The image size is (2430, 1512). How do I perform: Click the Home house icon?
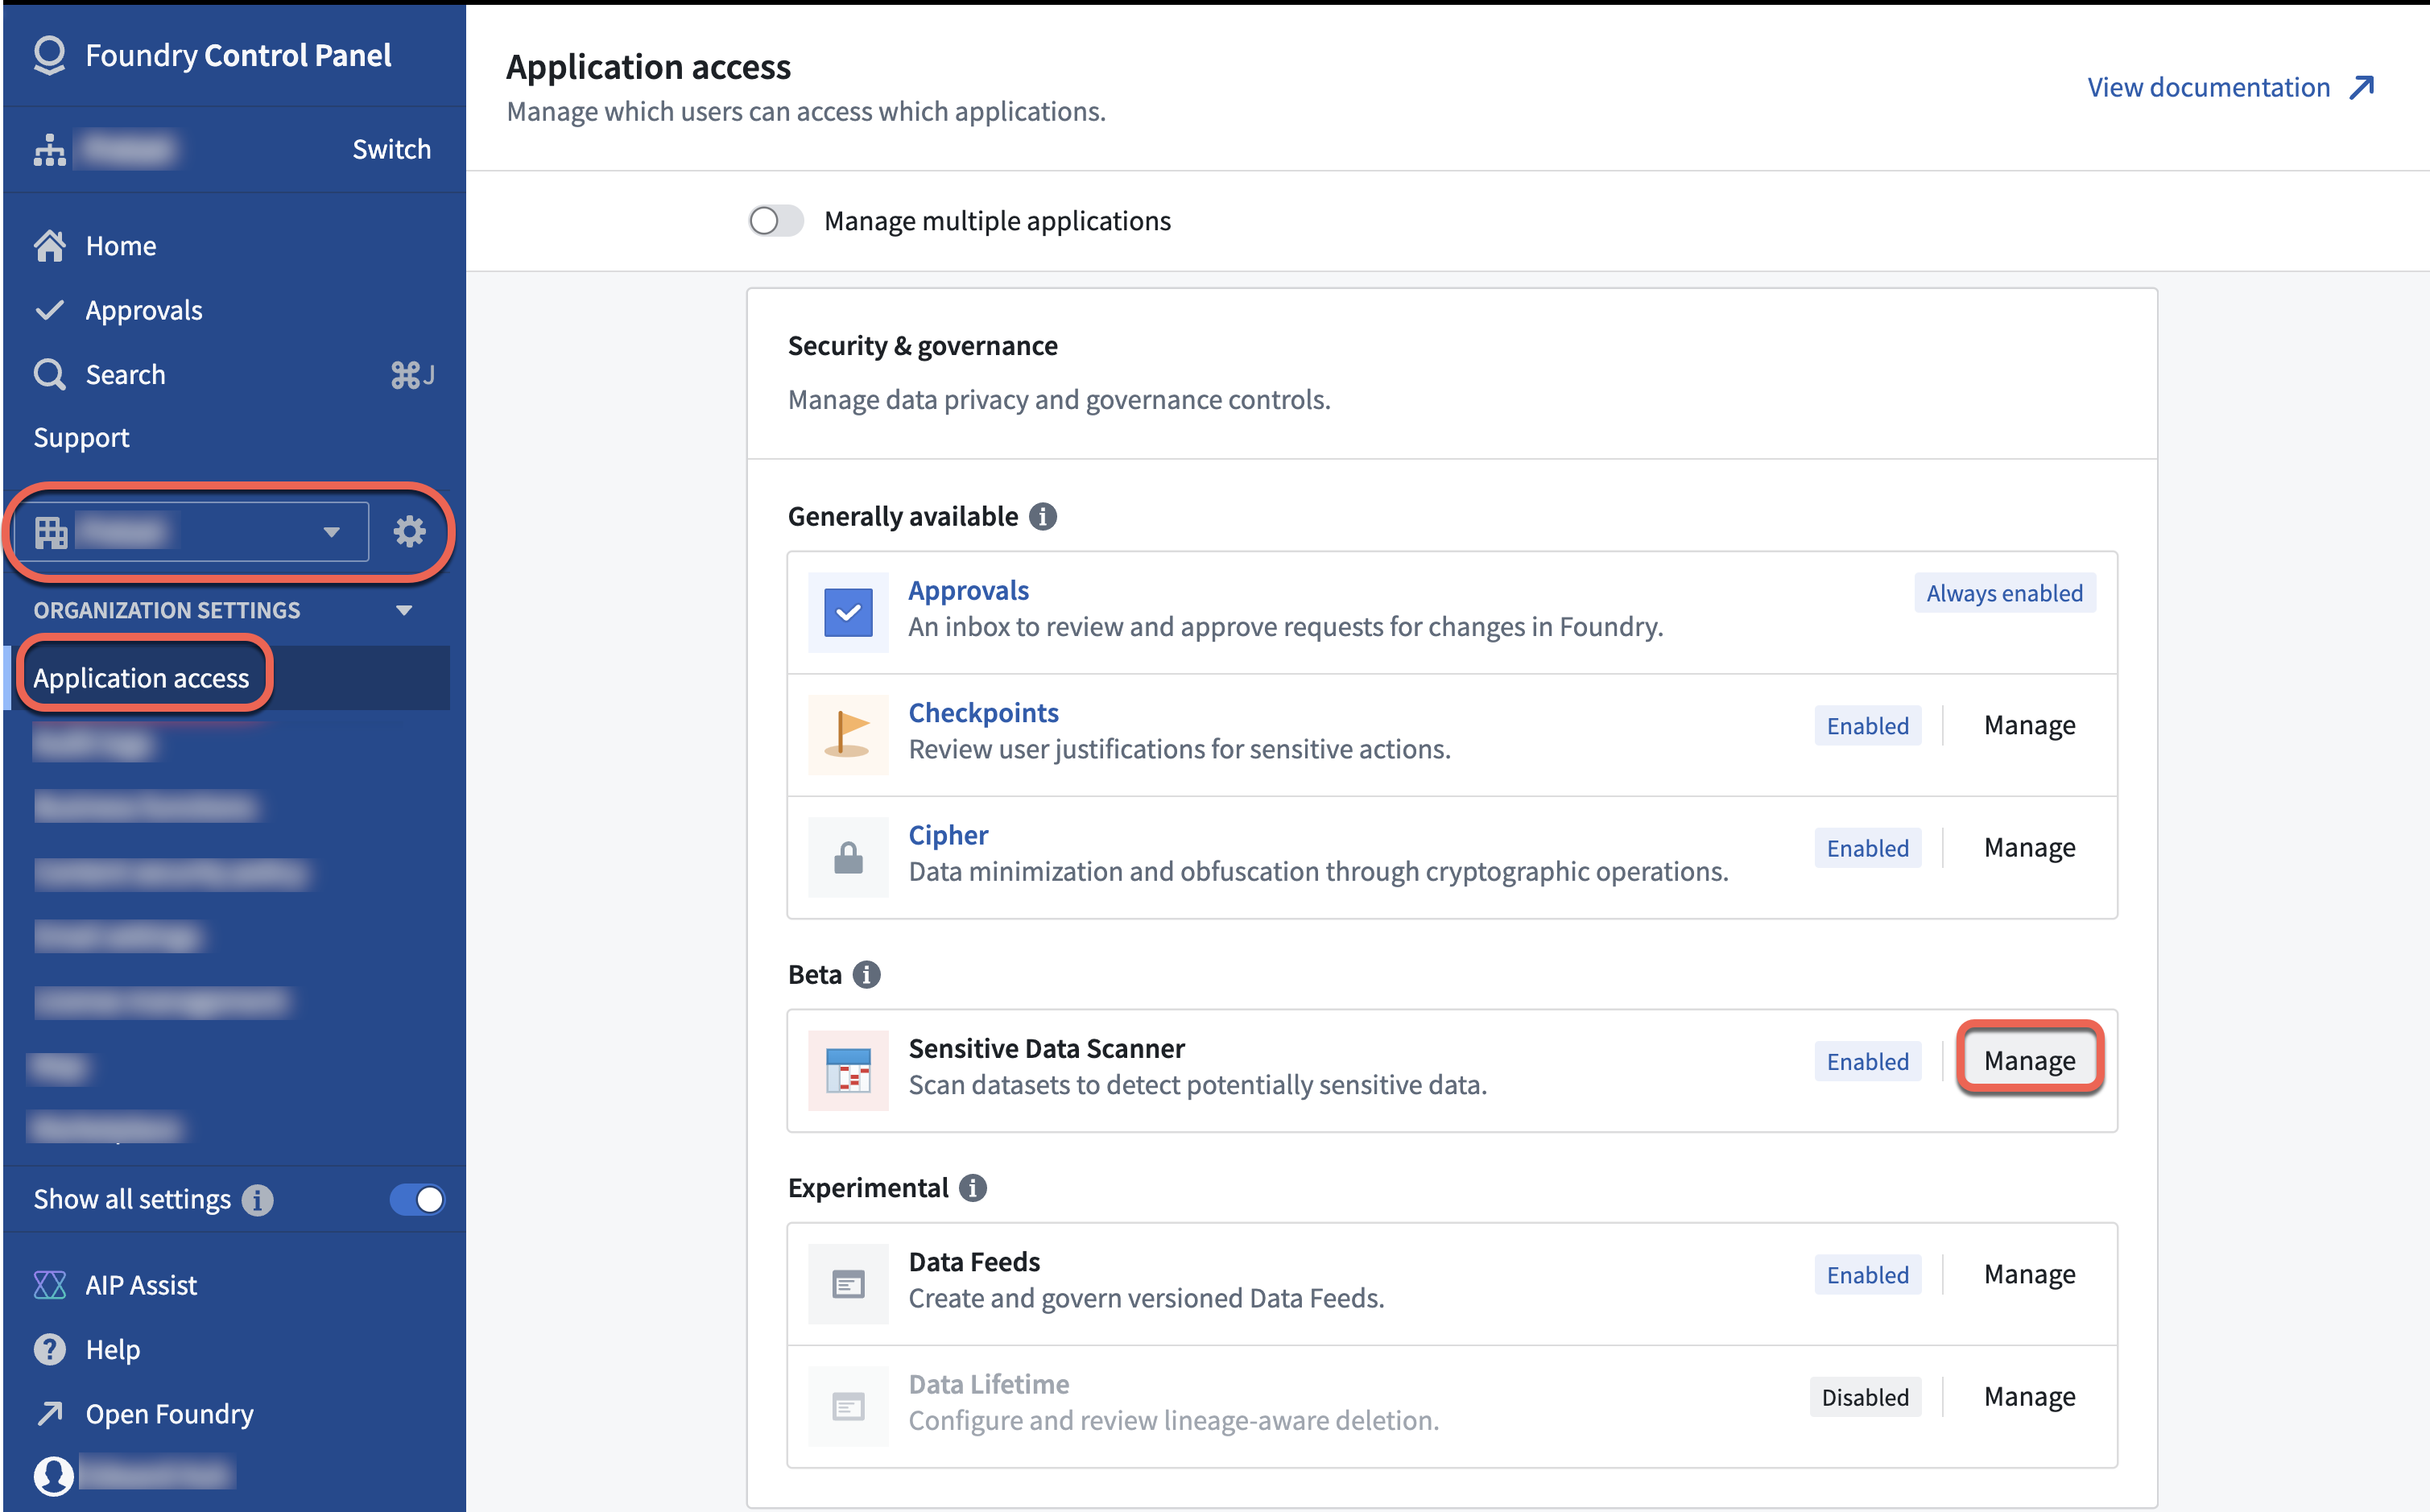pyautogui.click(x=49, y=245)
